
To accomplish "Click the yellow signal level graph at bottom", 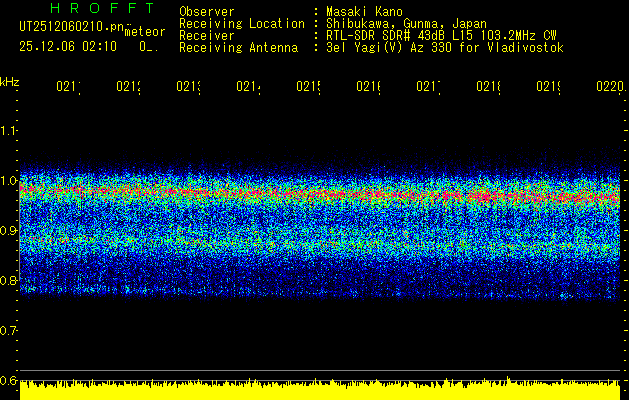I will pos(320,390).
